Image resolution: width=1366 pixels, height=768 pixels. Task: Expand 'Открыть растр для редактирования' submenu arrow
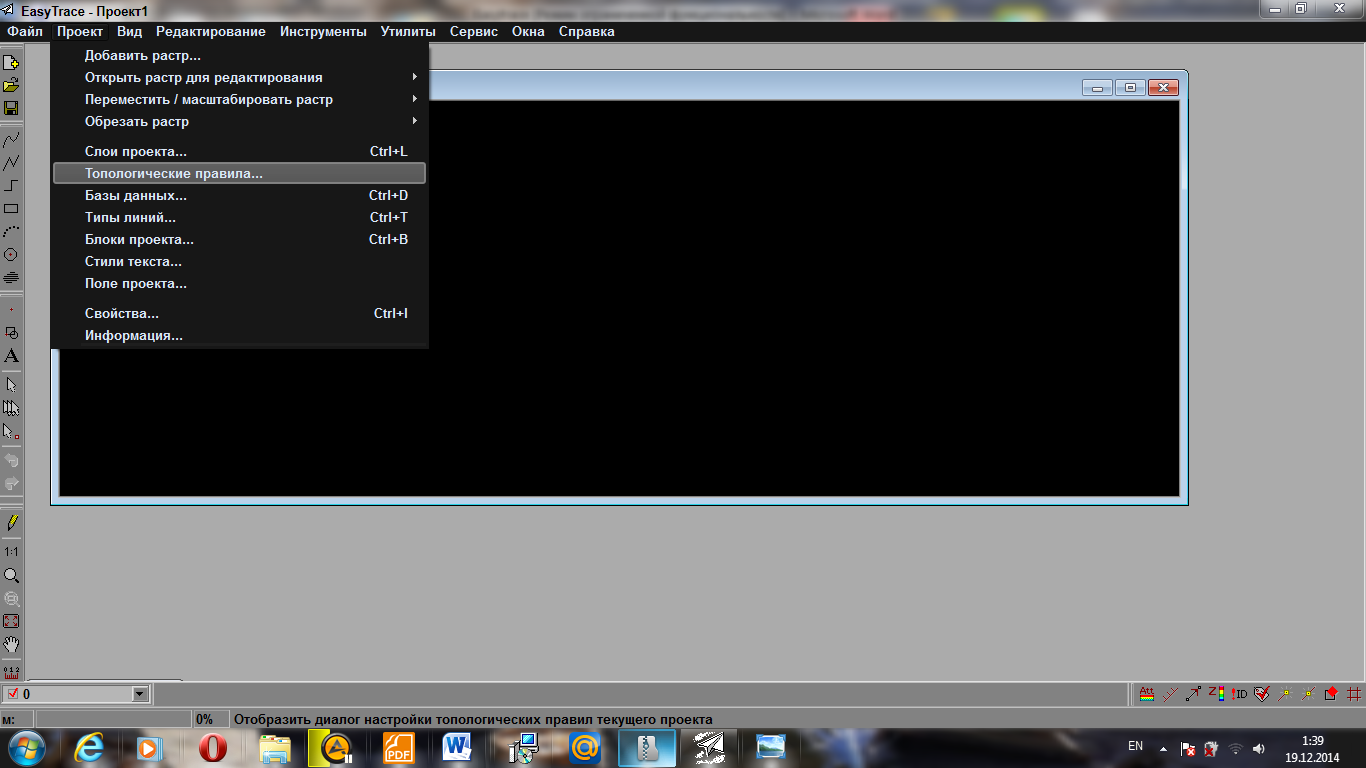(414, 77)
